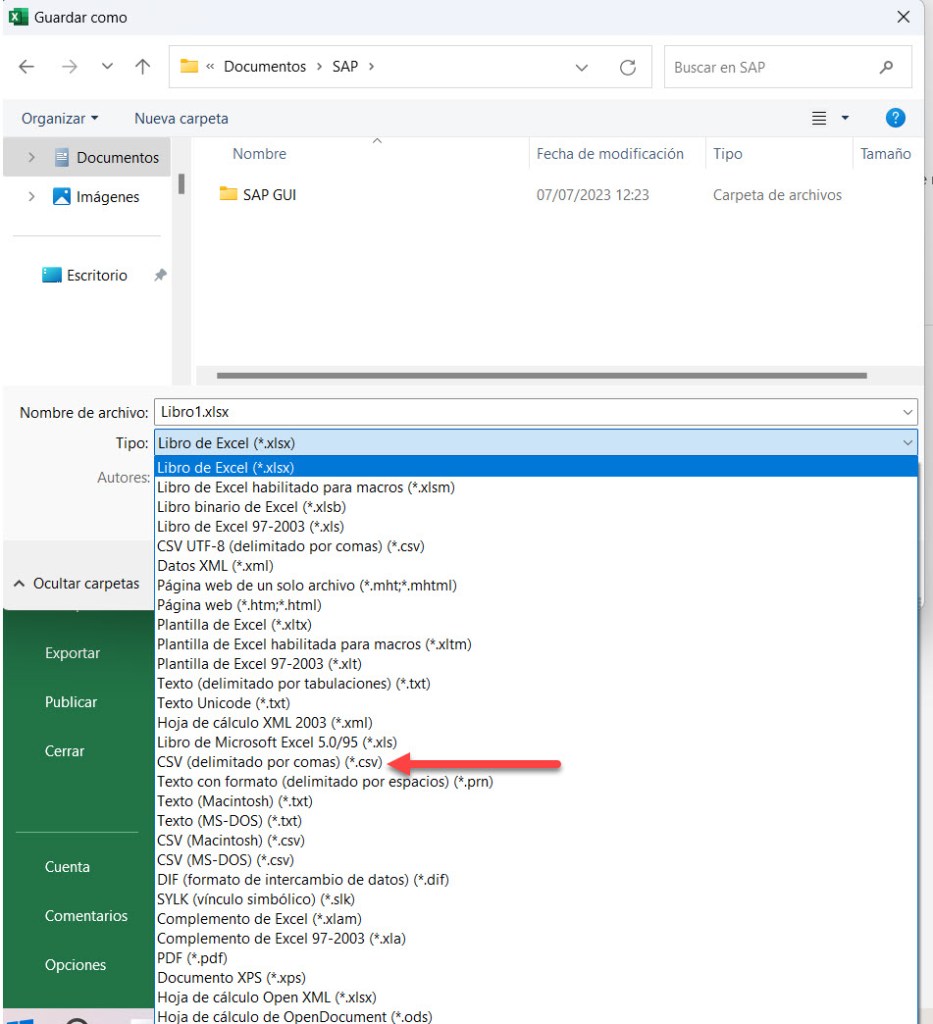Click the blue Help question mark icon
The width and height of the screenshot is (933, 1024).
895,118
